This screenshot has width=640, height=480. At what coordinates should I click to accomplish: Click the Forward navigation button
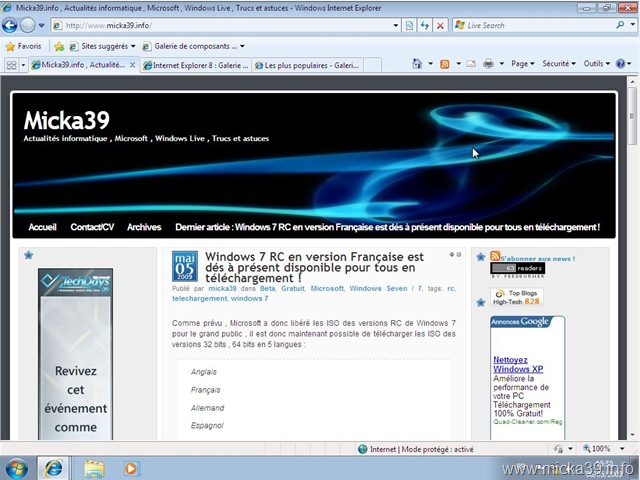click(x=27, y=25)
